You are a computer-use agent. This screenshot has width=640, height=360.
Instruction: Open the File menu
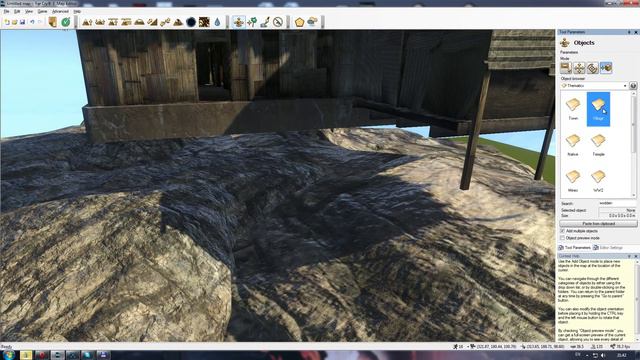pos(7,11)
